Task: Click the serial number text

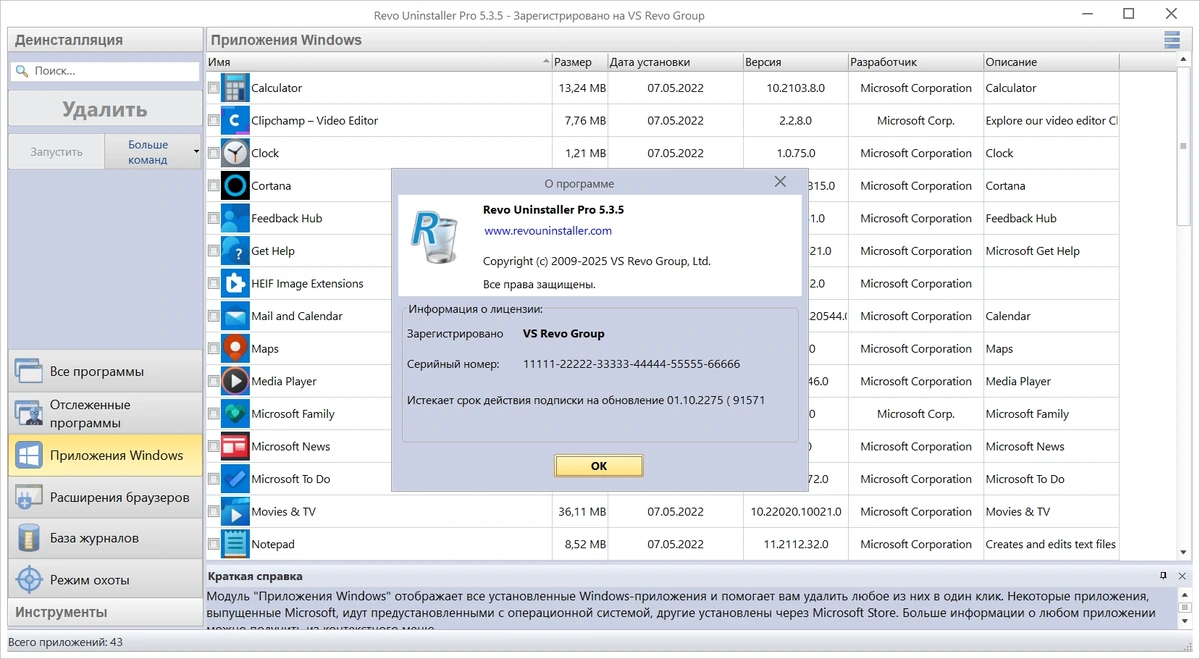Action: [x=632, y=364]
